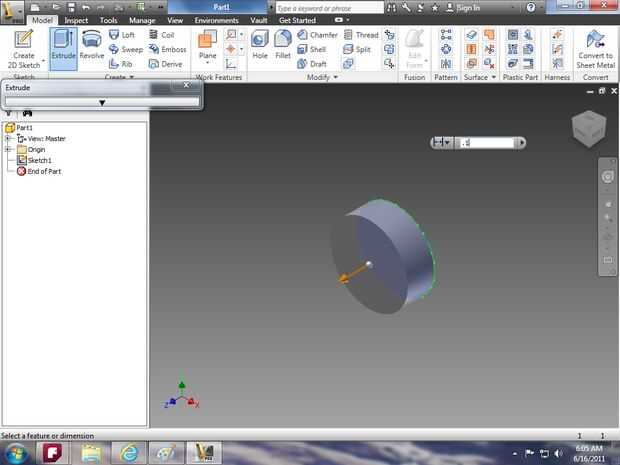The image size is (620, 465).
Task: Select the Rib tool
Action: pyautogui.click(x=121, y=64)
